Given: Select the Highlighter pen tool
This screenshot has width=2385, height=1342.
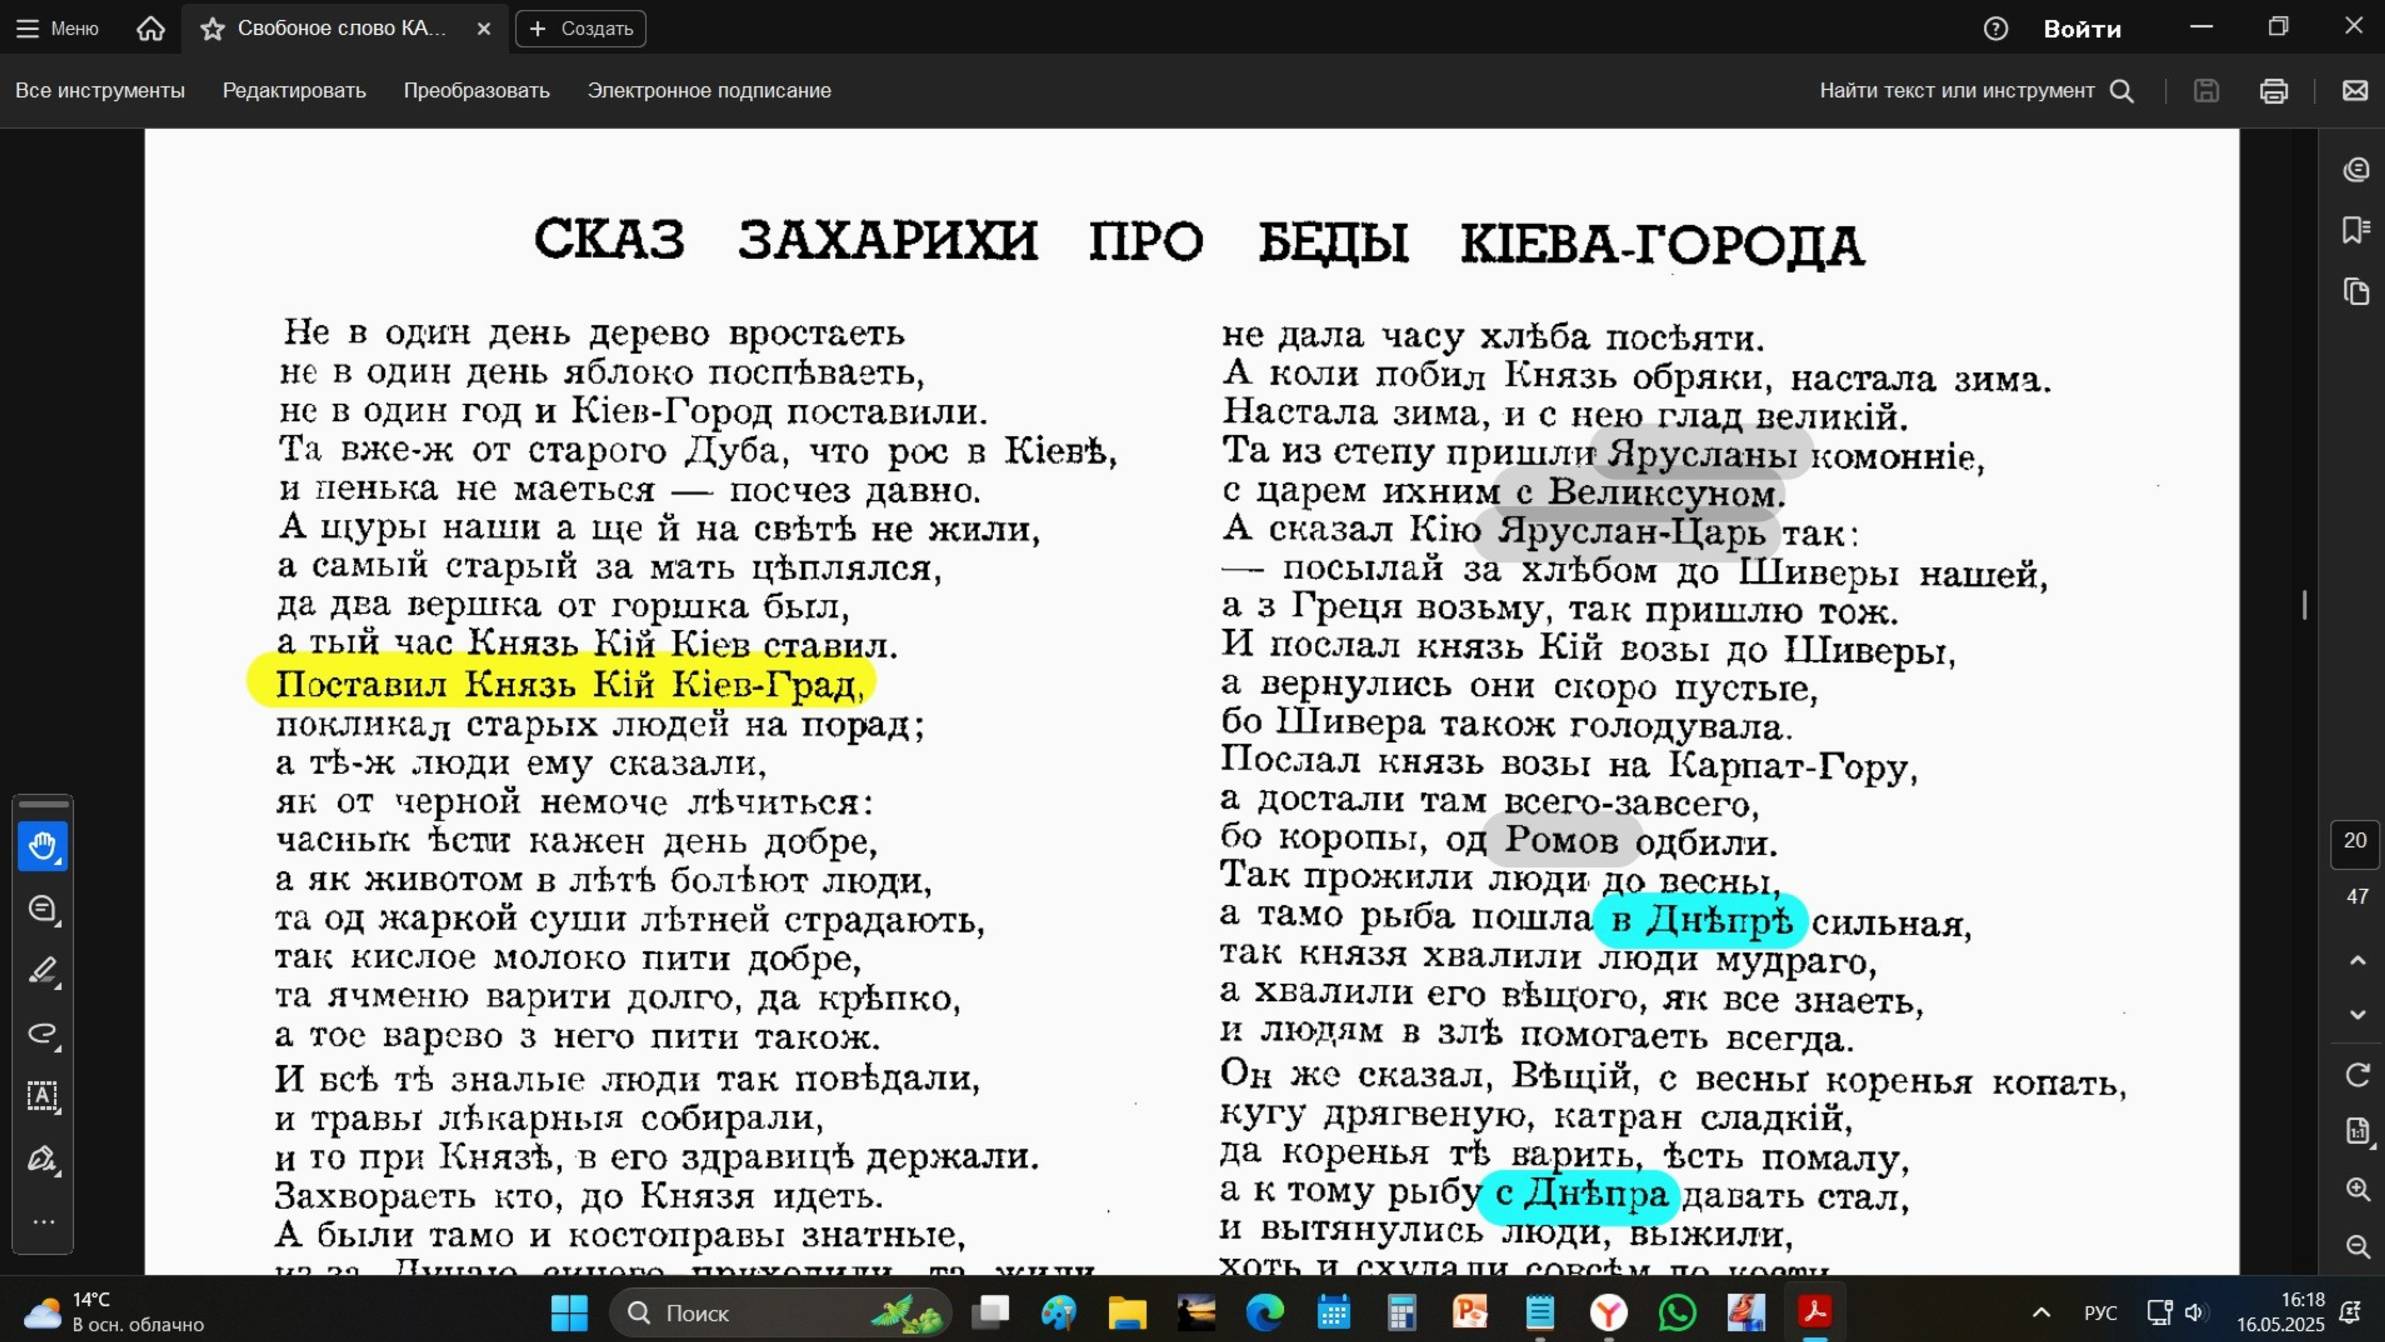Looking at the screenshot, I should coord(42,971).
